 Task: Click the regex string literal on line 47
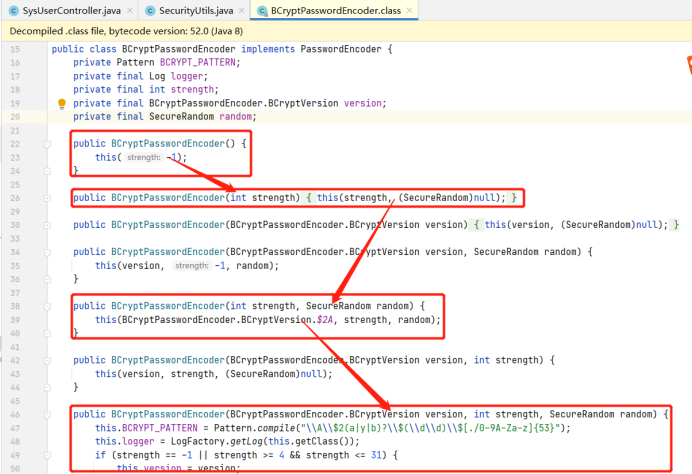click(430, 428)
